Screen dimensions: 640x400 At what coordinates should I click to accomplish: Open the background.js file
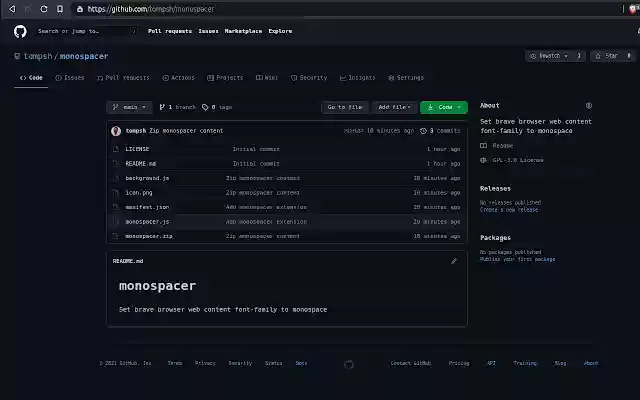[147, 178]
